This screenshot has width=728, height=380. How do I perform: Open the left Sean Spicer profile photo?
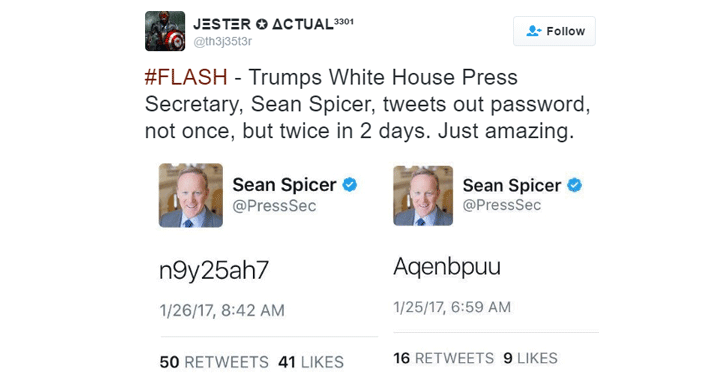[191, 195]
